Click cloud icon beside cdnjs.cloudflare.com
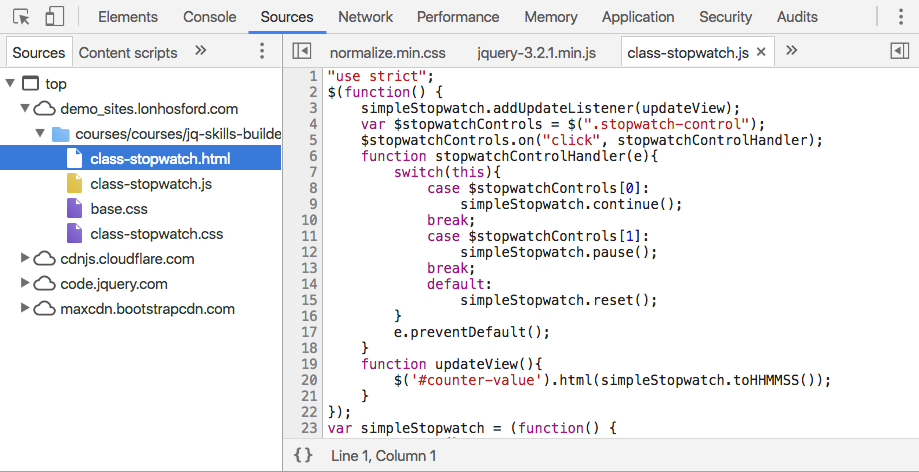Viewport: 919px width, 472px height. pyautogui.click(x=45, y=259)
